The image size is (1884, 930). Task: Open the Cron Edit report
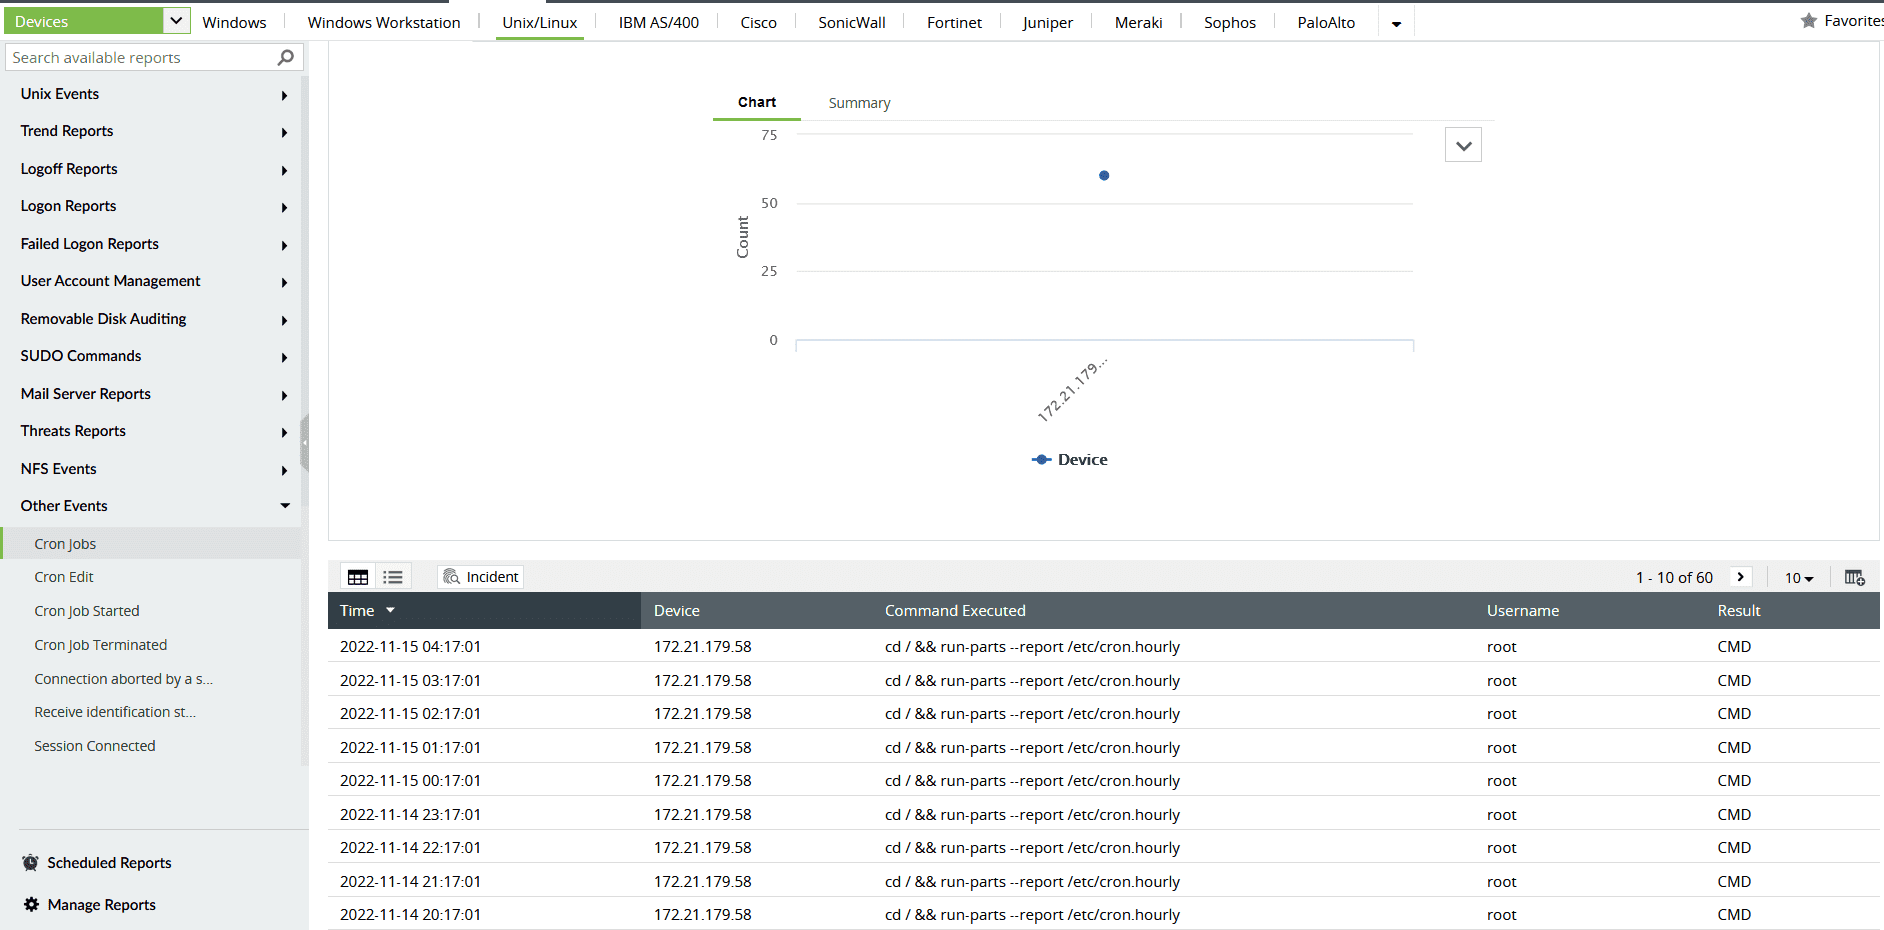pyautogui.click(x=63, y=576)
